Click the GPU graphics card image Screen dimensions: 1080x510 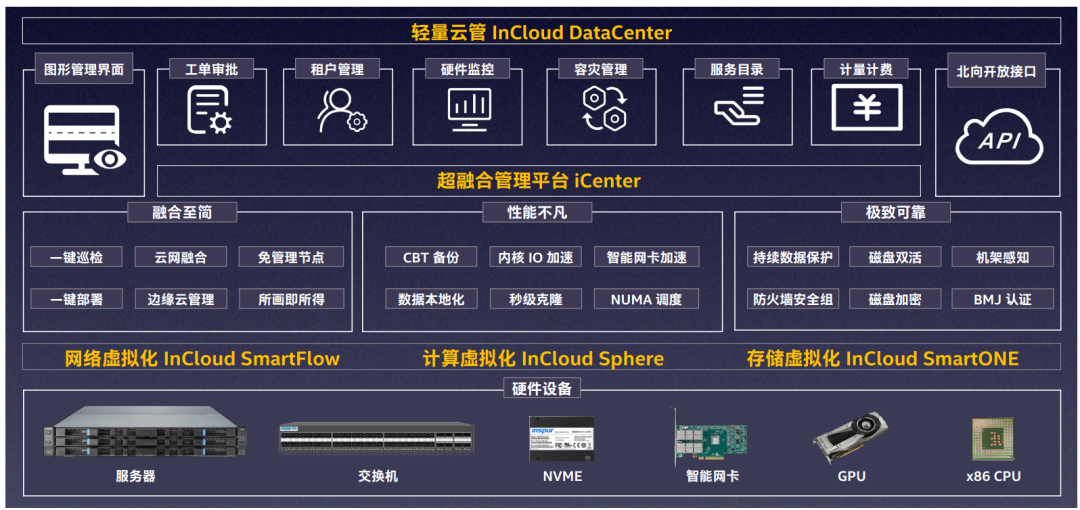pyautogui.click(x=851, y=437)
